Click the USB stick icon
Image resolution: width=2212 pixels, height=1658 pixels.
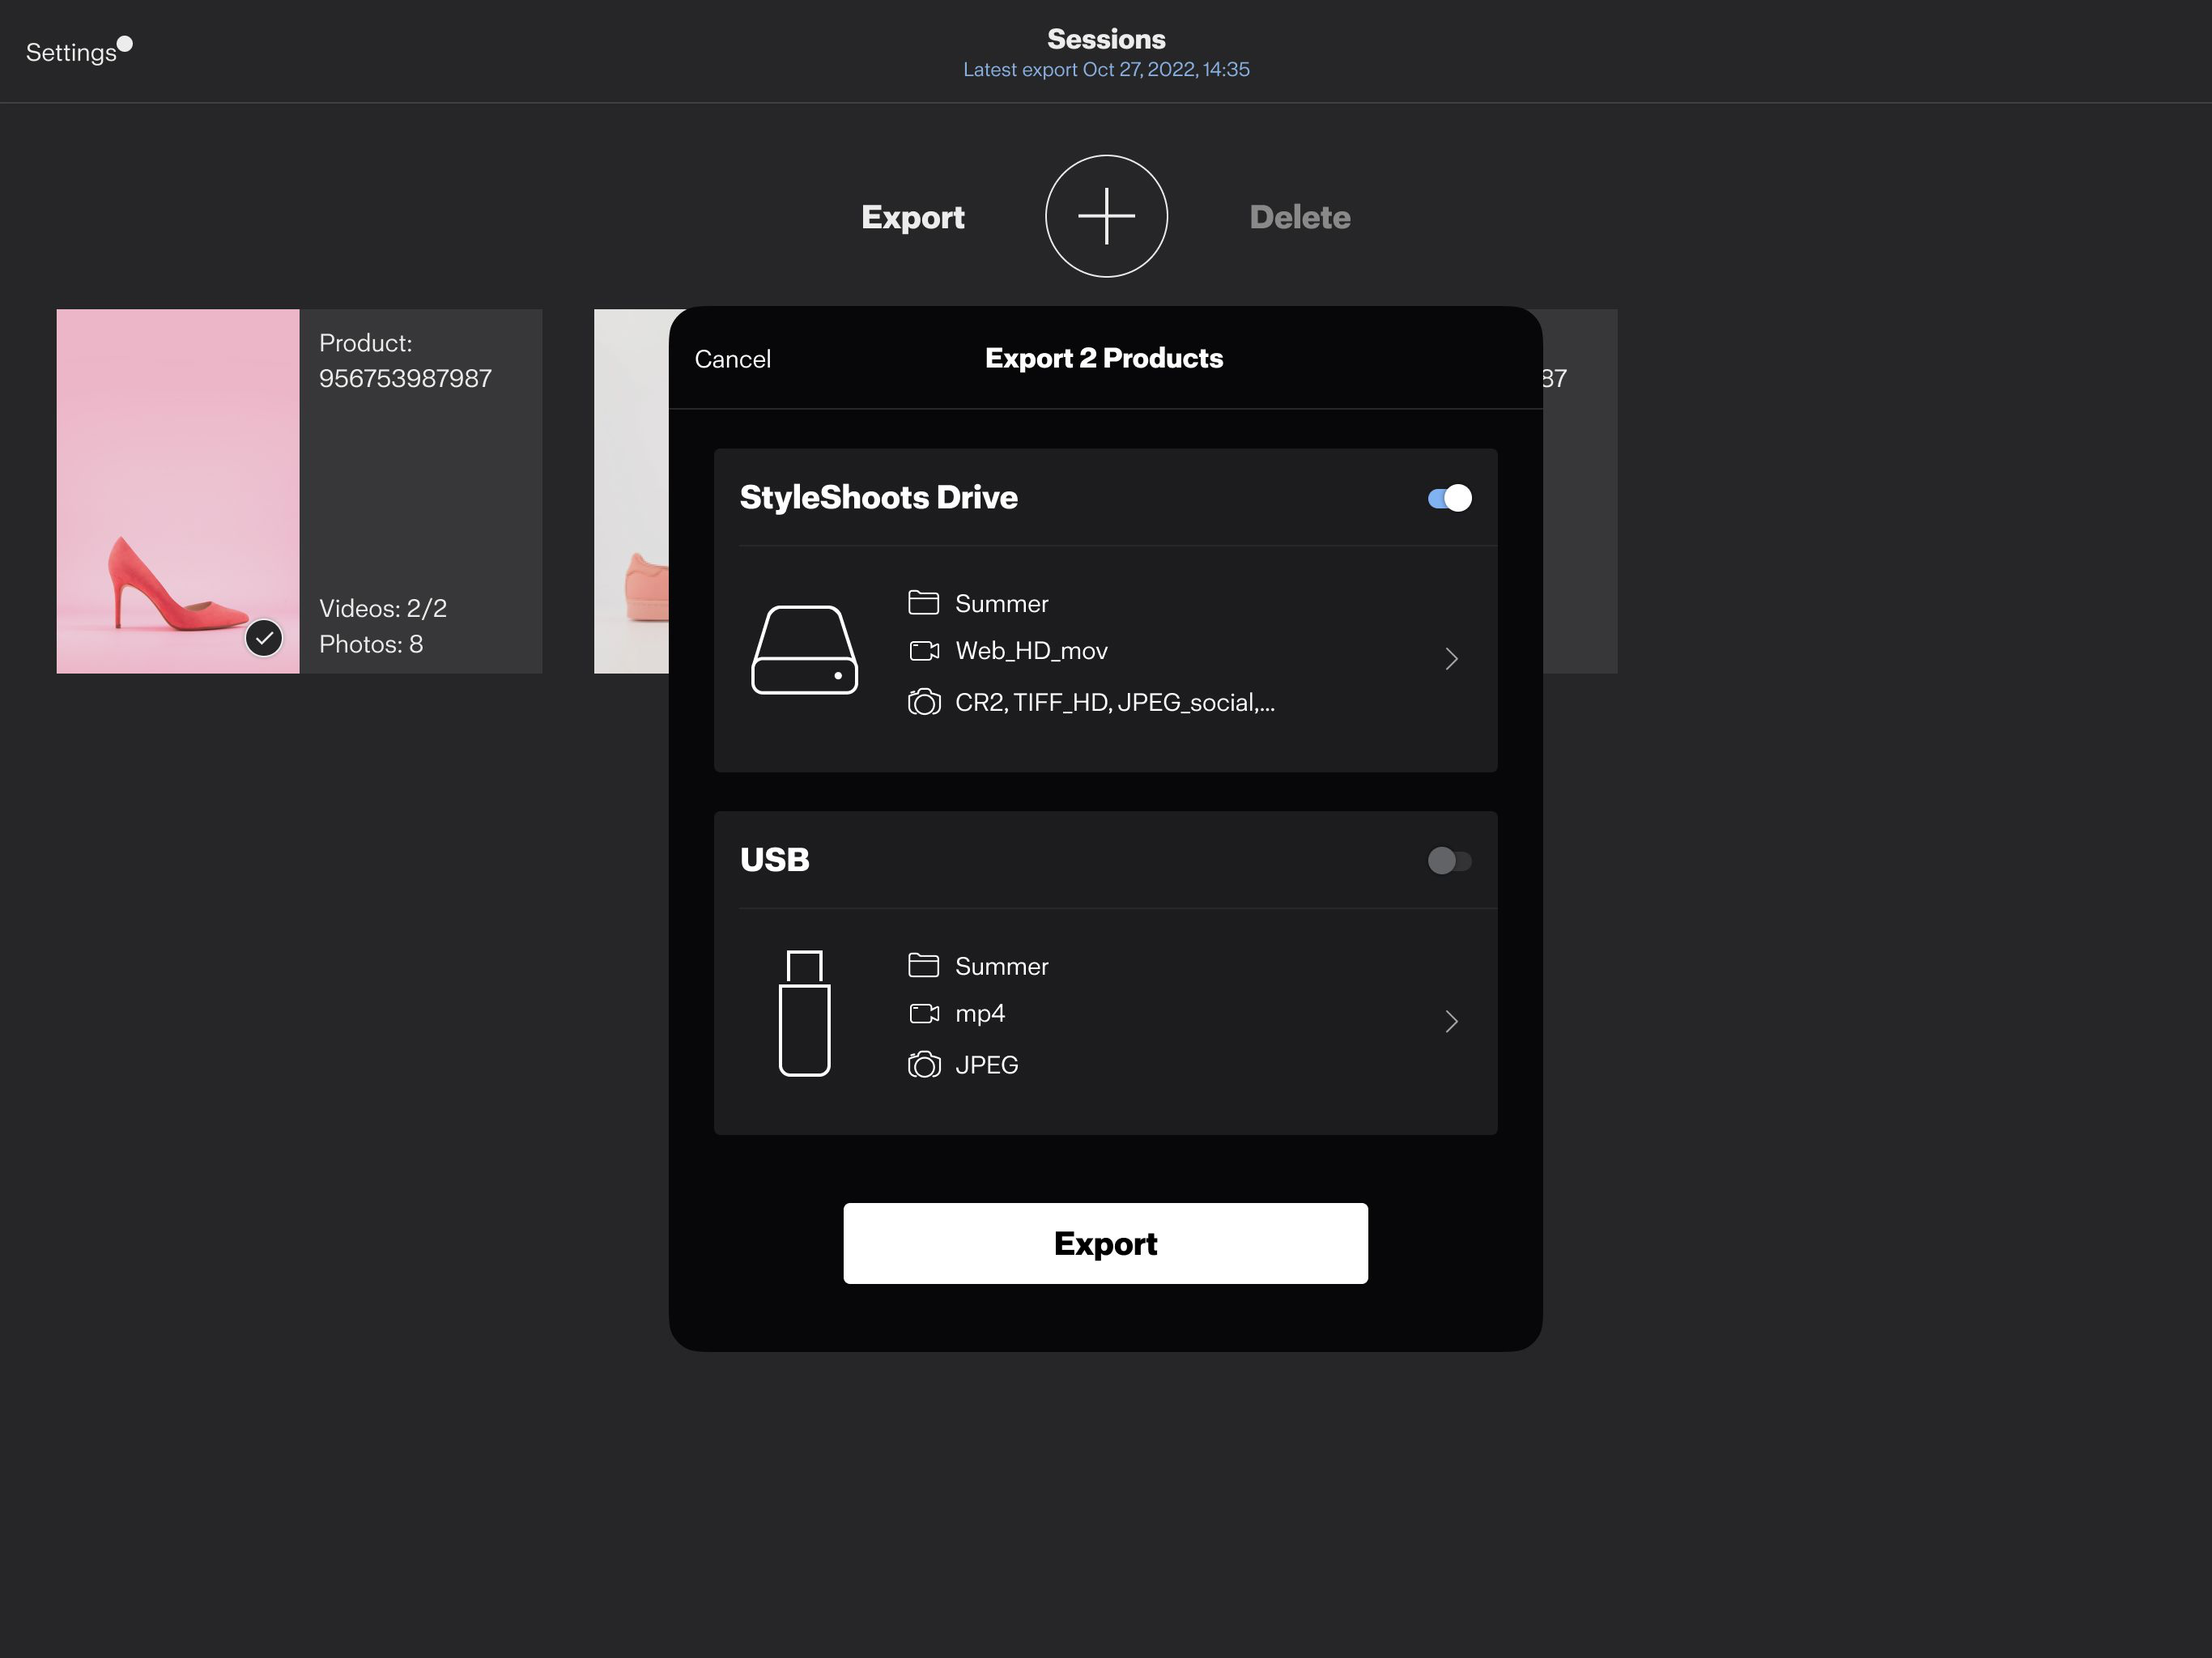[x=804, y=1013]
